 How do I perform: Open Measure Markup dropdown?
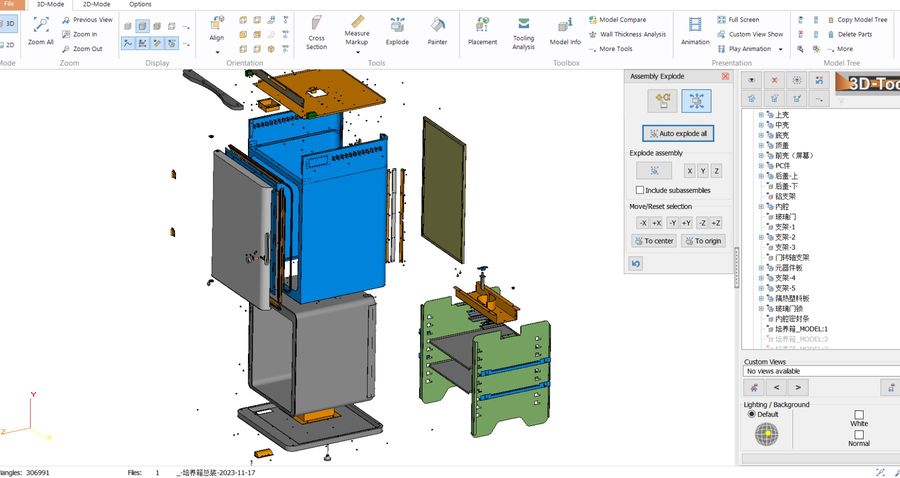coord(357,52)
